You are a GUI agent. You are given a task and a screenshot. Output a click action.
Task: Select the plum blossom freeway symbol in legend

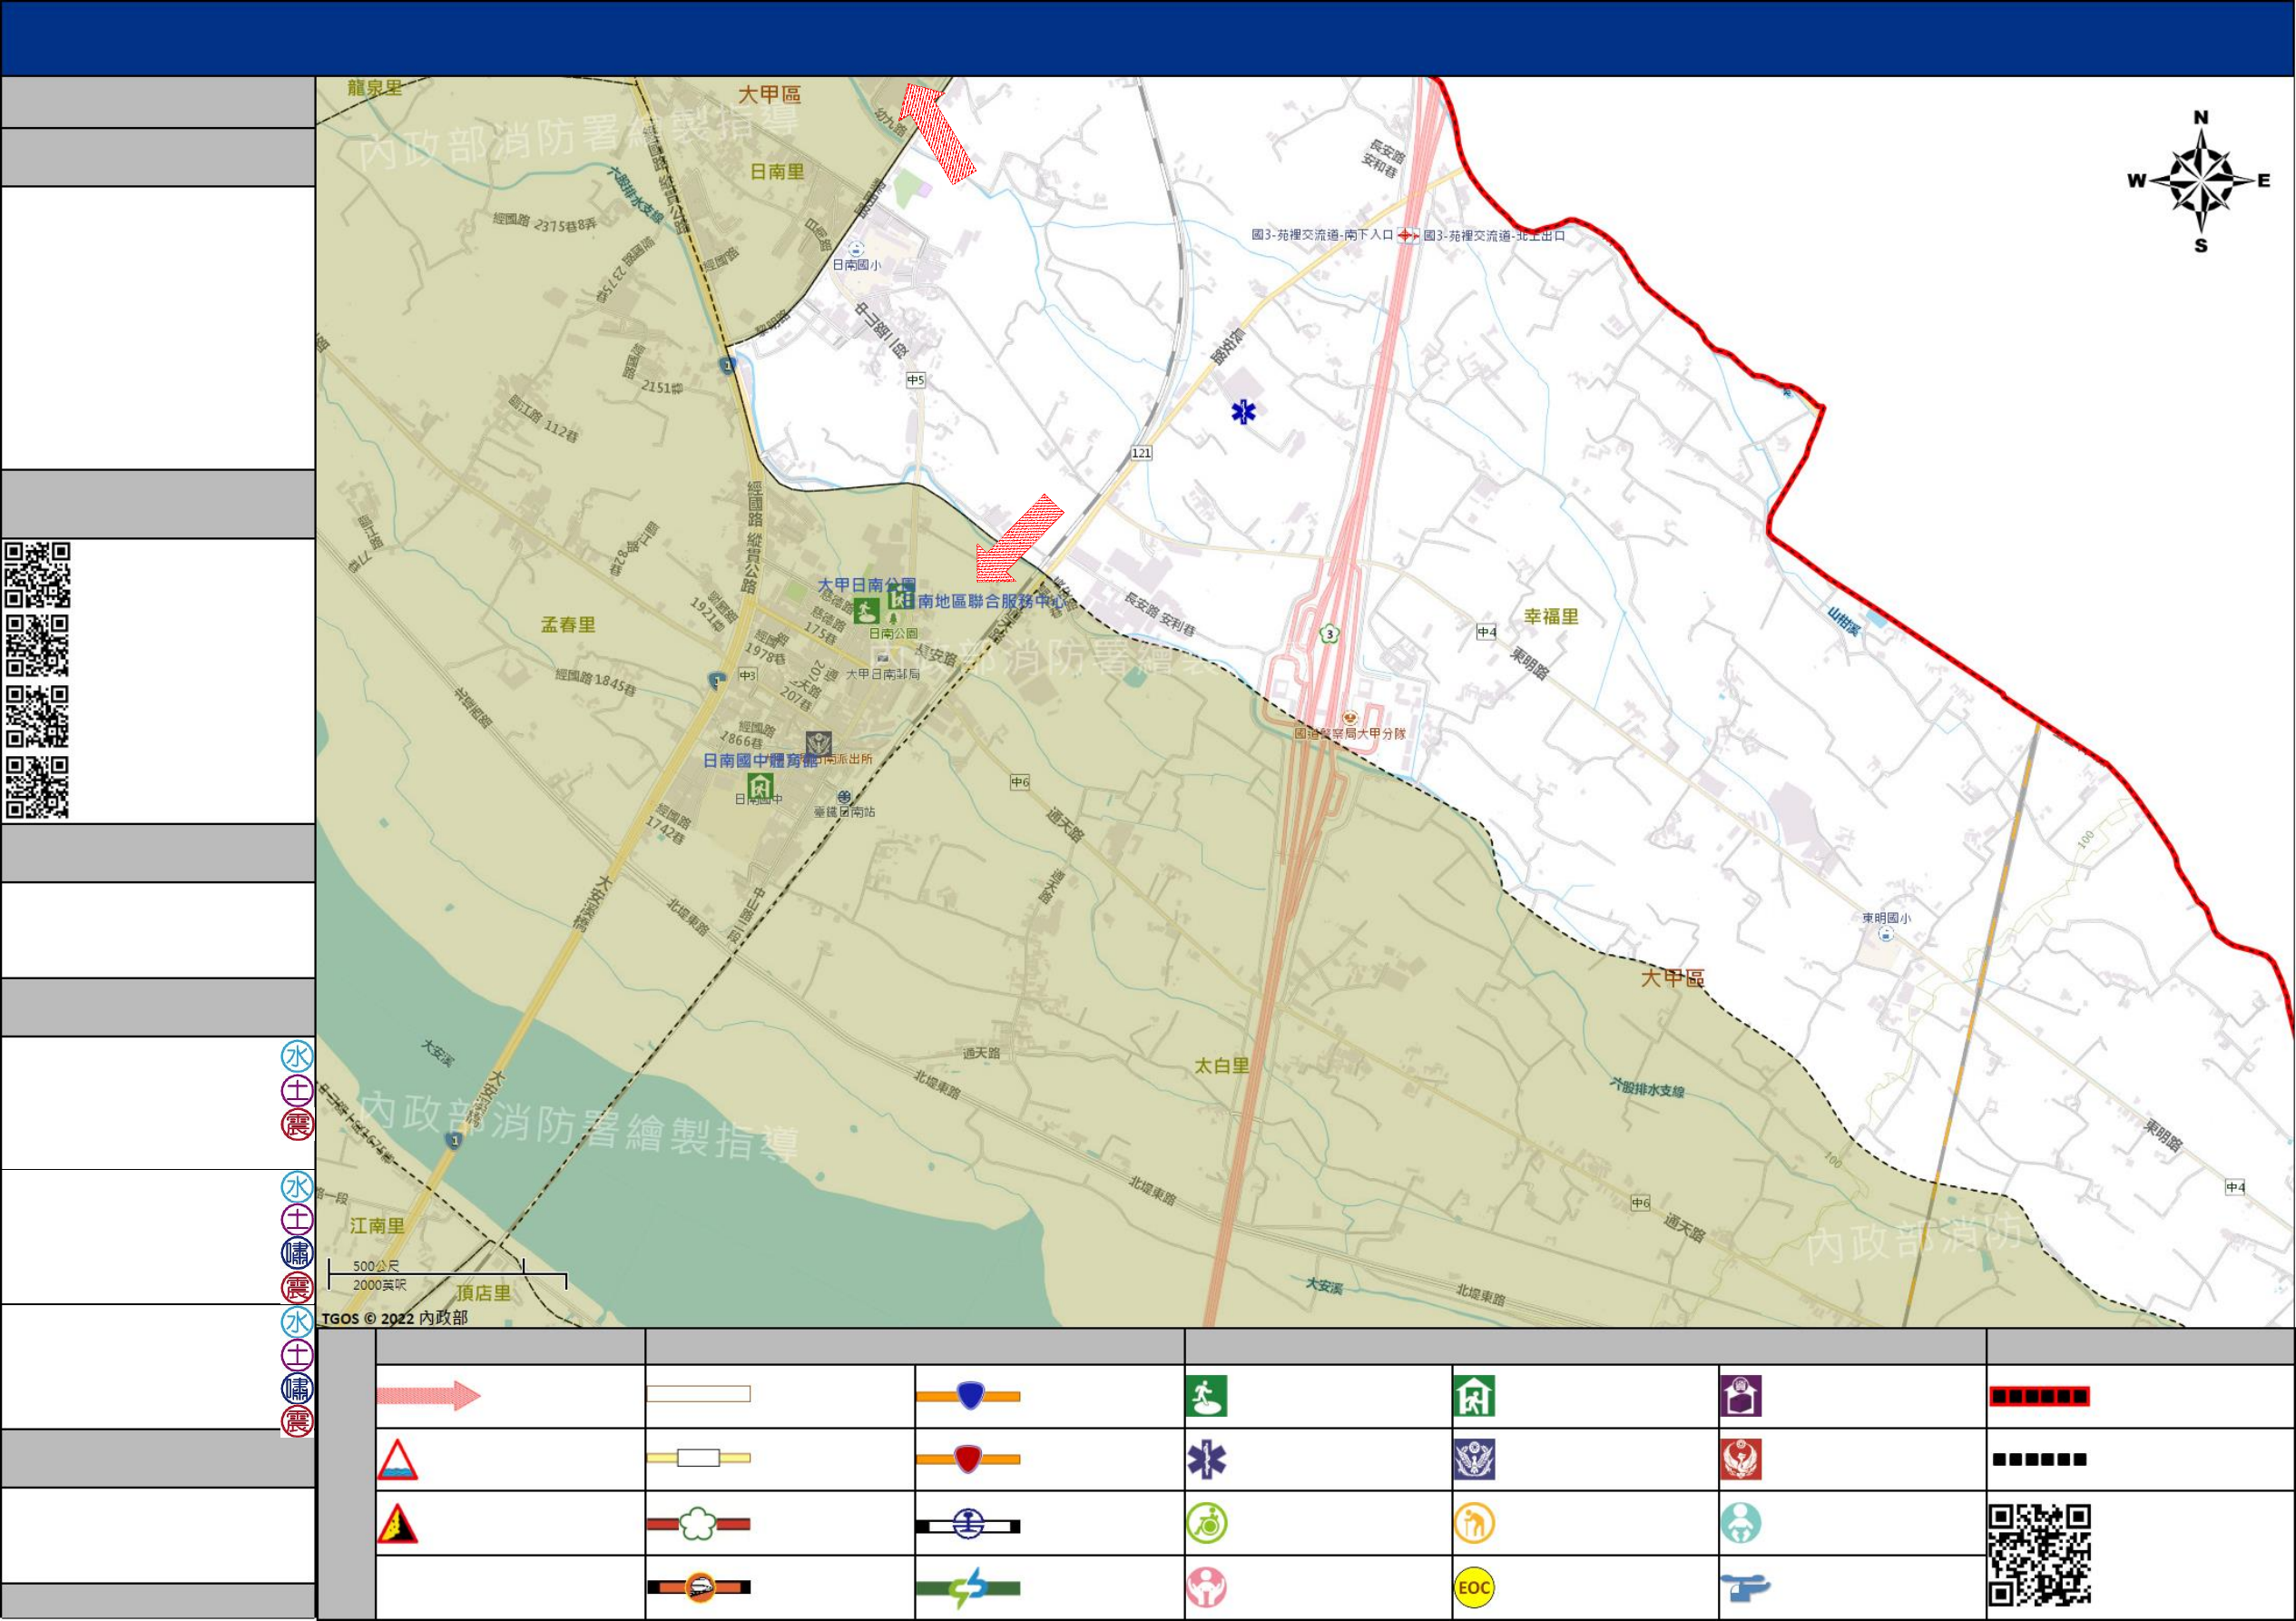[699, 1525]
